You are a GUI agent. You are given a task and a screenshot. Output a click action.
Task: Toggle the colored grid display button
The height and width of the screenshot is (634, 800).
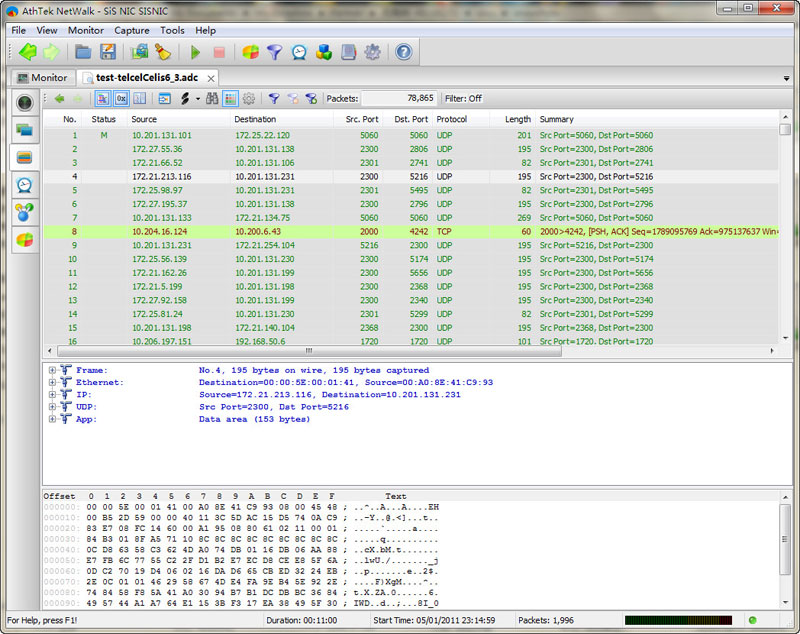tap(230, 99)
